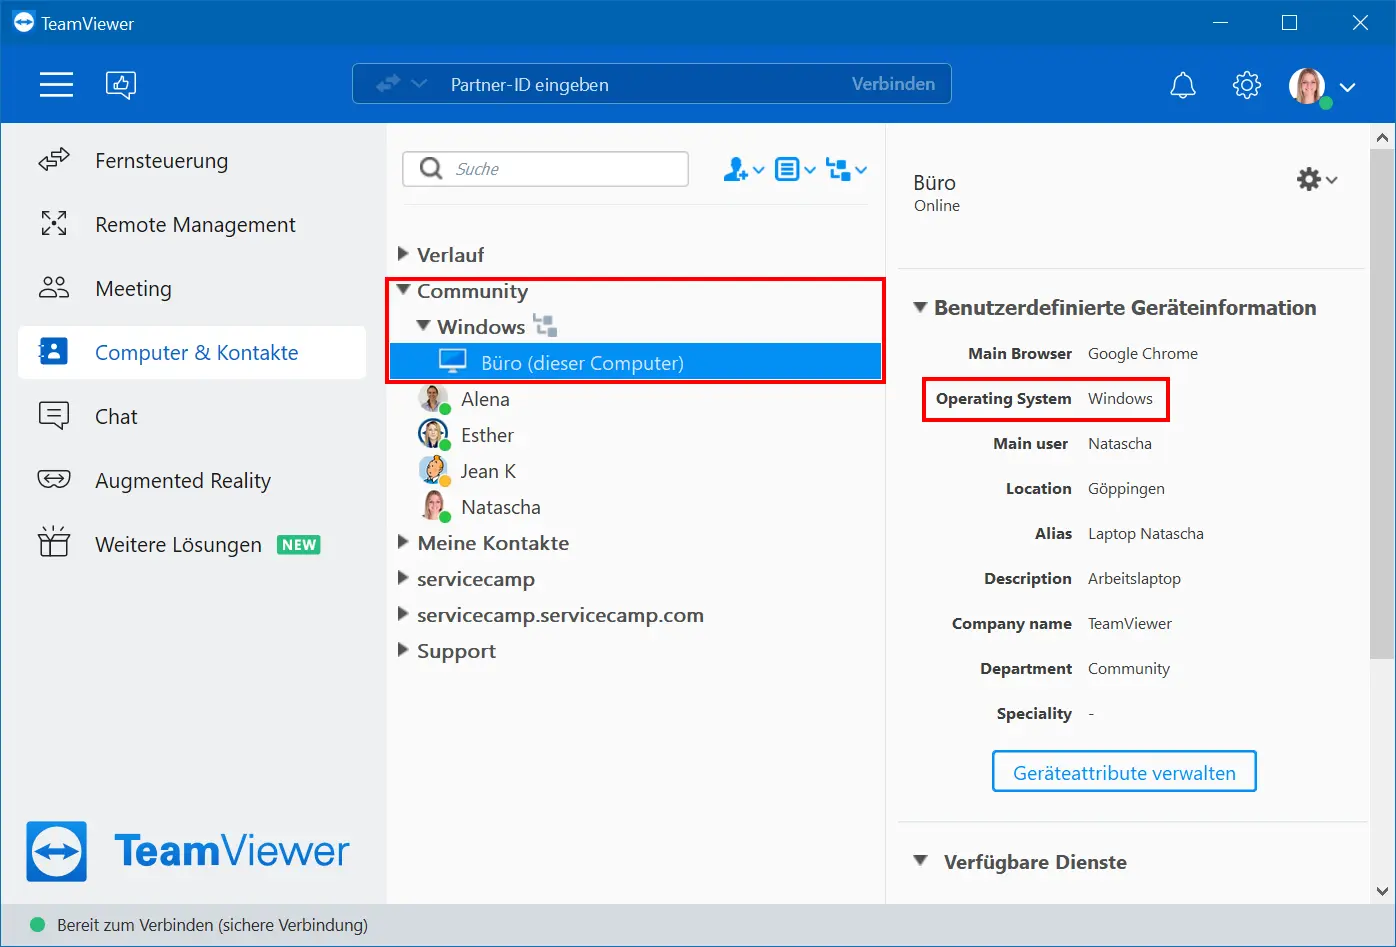Screen dimensions: 1396x947
Task: Collapse Verfügbare Dienste section
Action: pyautogui.click(x=920, y=861)
